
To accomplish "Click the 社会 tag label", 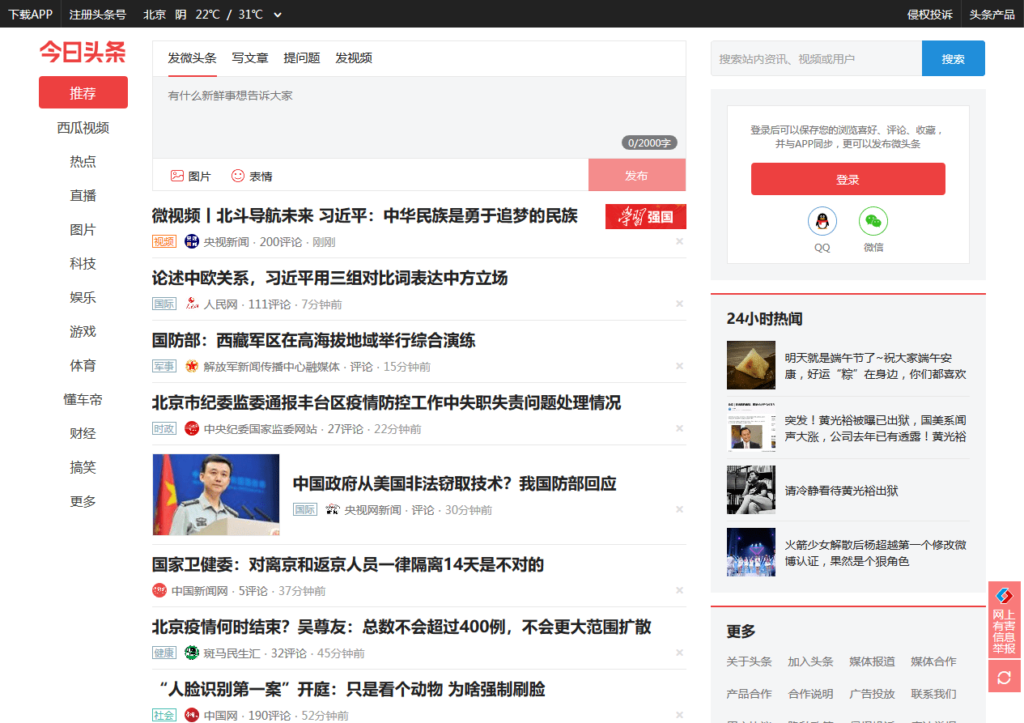I will click(x=165, y=715).
